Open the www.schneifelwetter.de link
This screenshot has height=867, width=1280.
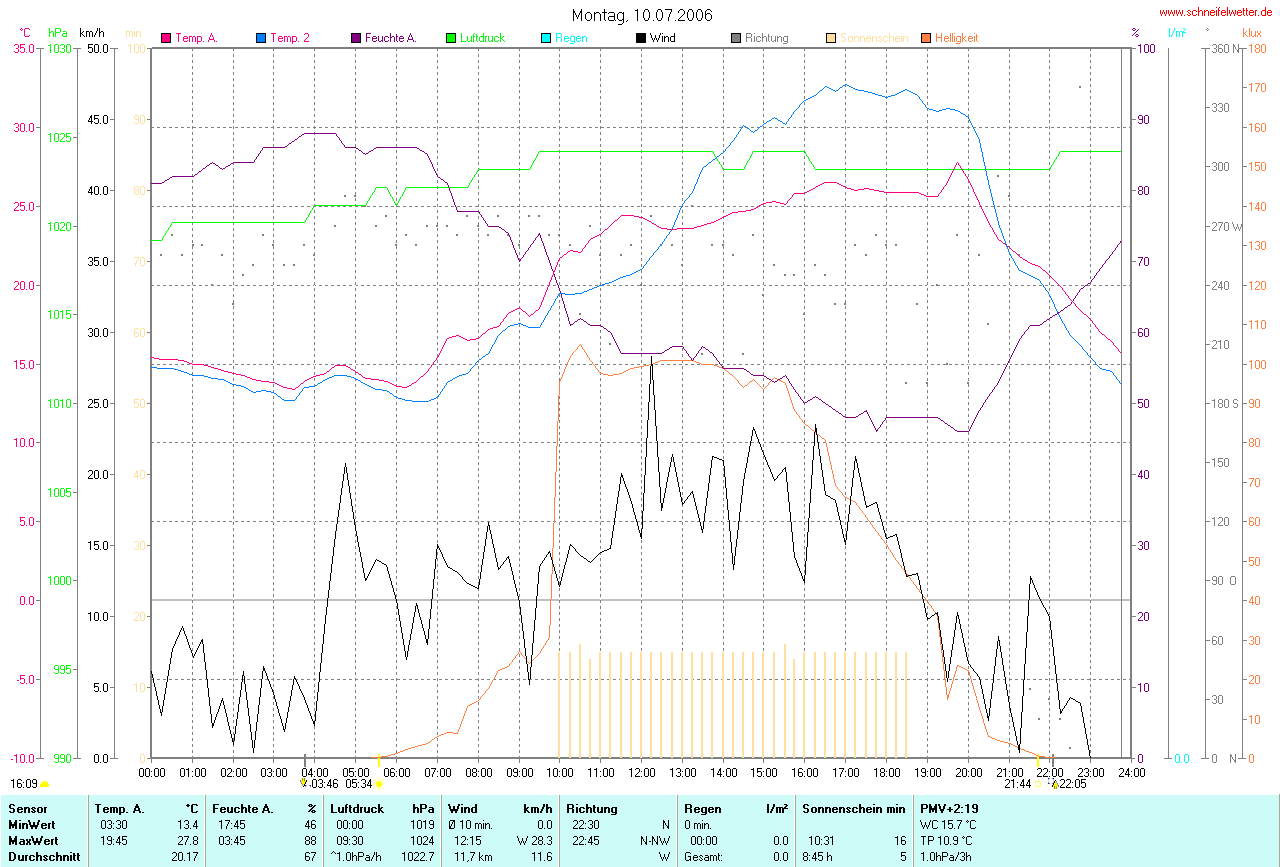tap(1217, 12)
